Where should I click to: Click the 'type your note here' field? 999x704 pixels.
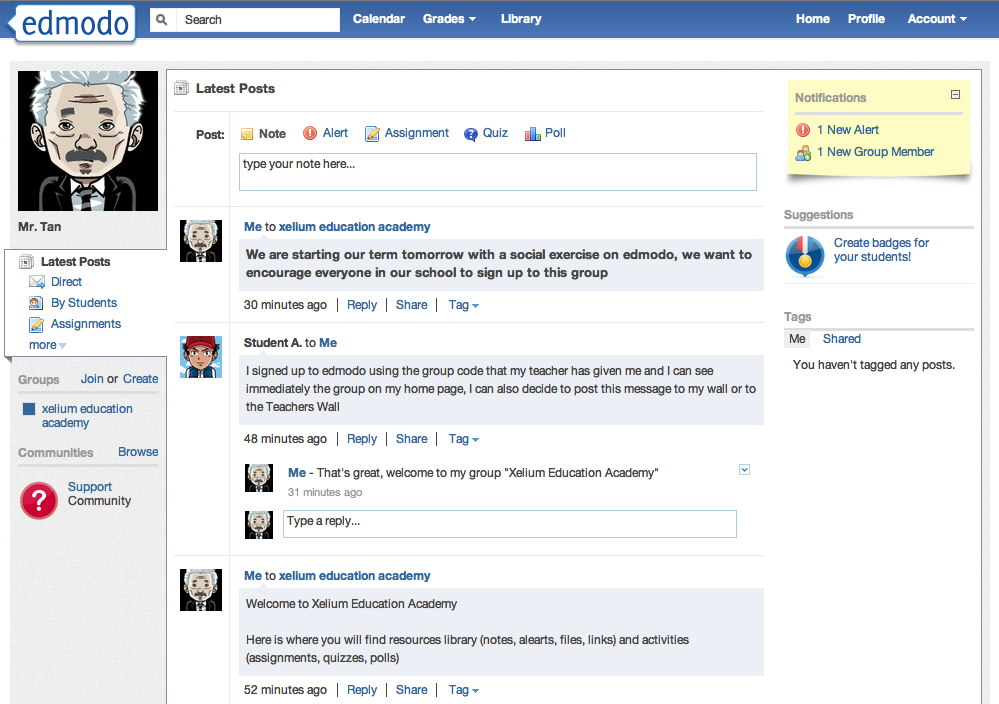pos(498,172)
